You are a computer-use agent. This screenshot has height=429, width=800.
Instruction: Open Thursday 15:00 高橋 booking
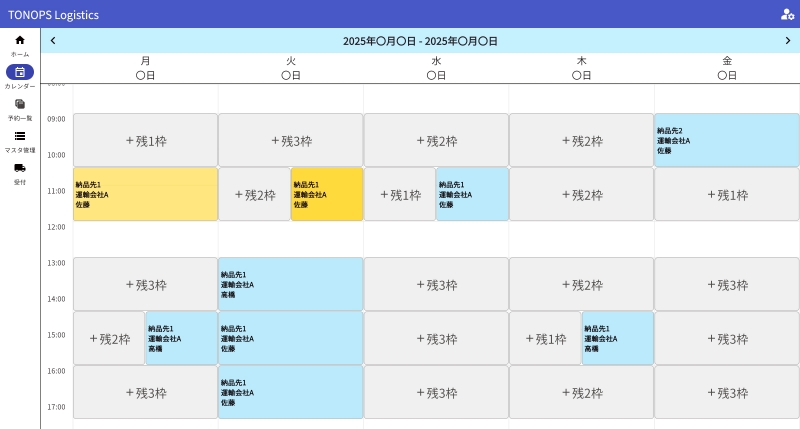tap(617, 338)
